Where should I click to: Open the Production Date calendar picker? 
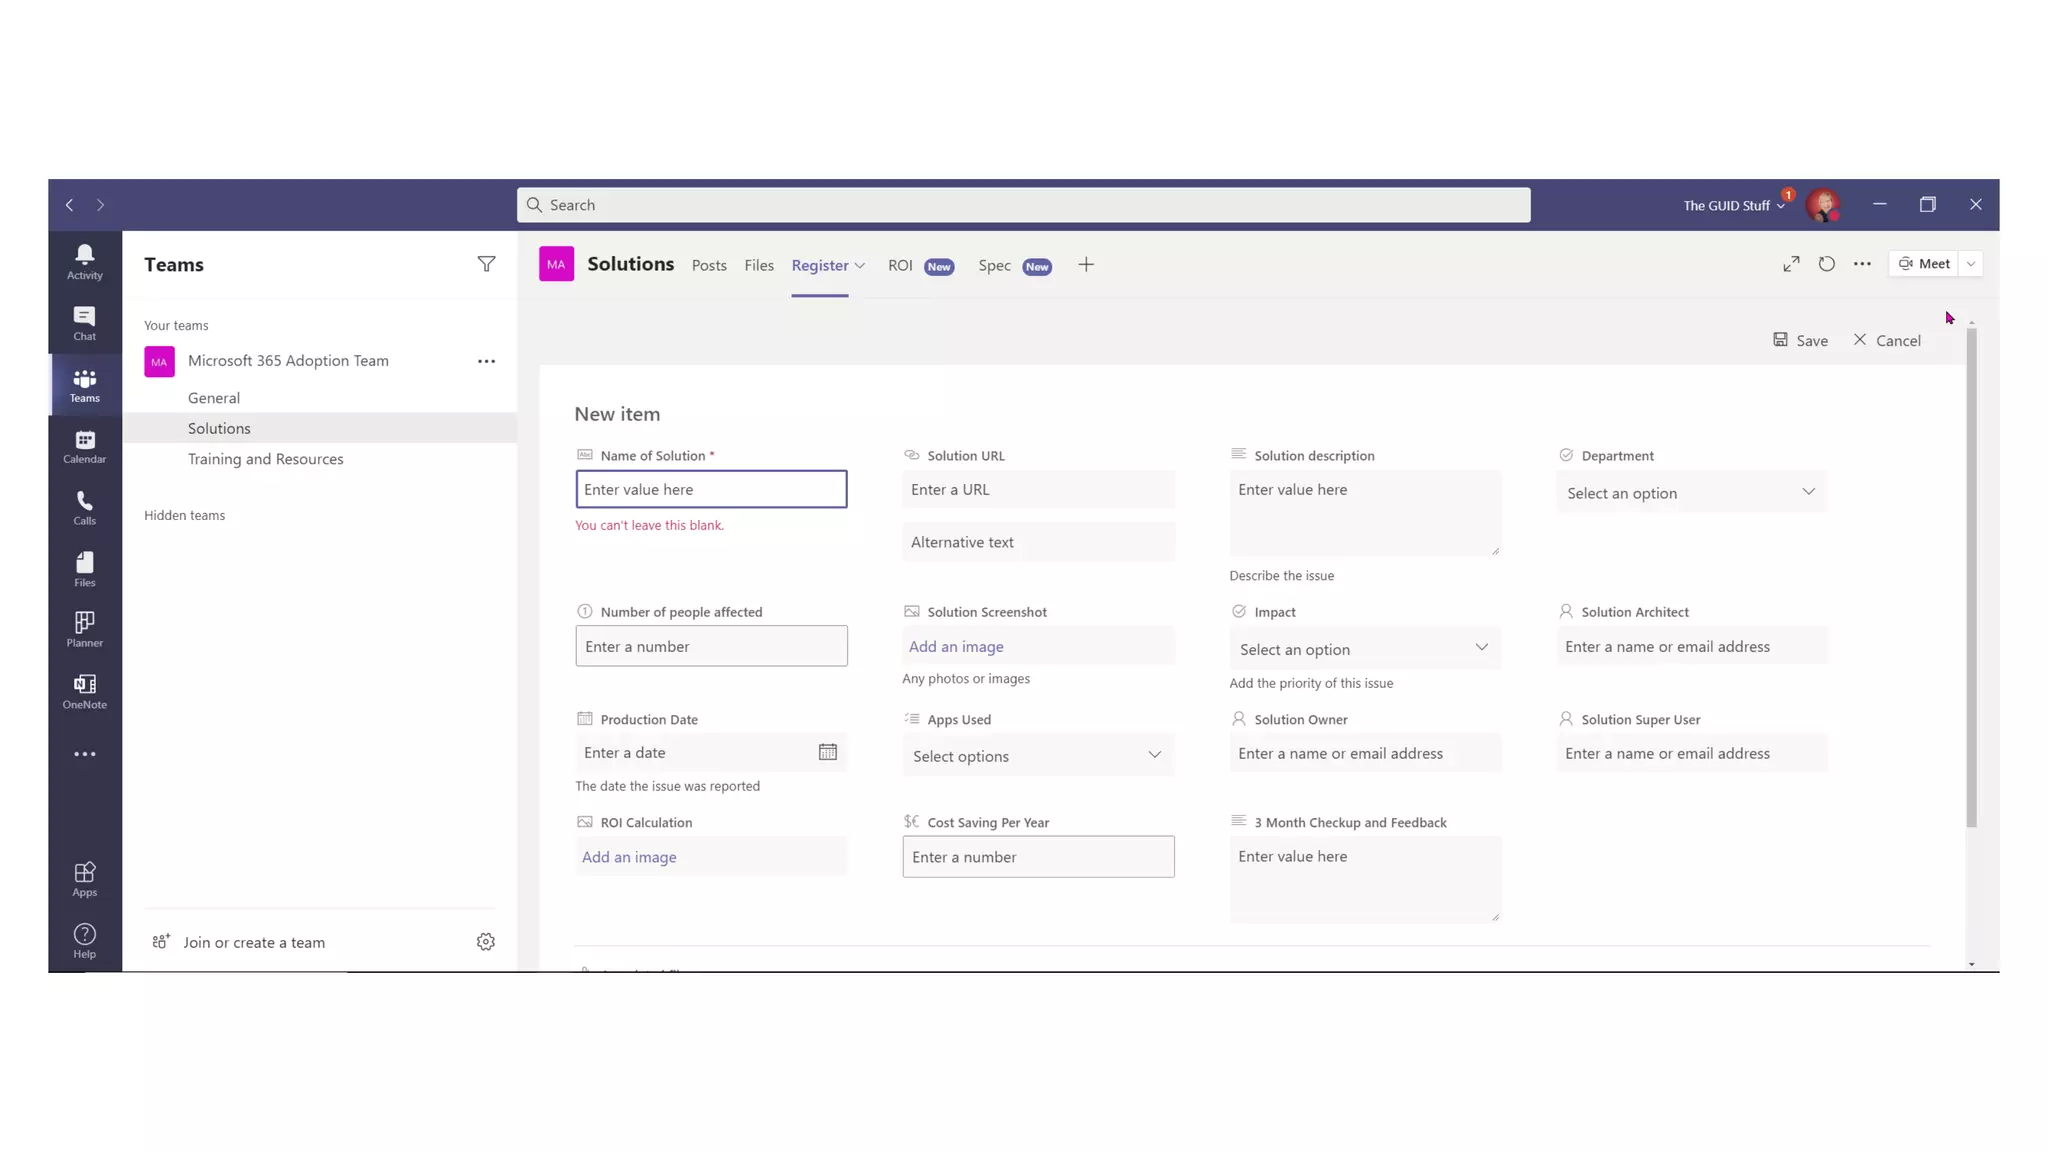(x=827, y=752)
